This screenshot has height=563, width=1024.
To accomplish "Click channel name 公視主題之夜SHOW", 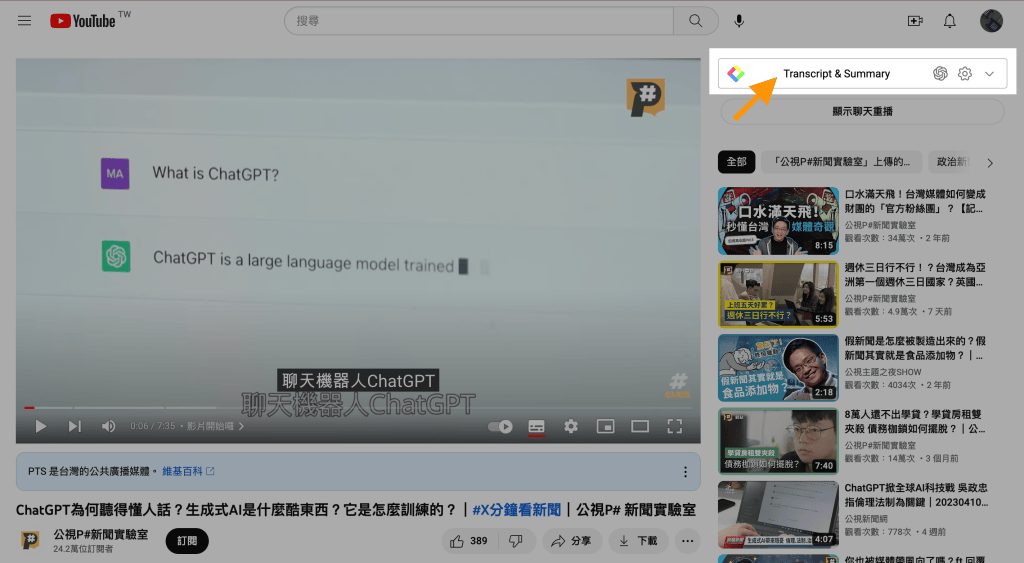I will [883, 372].
